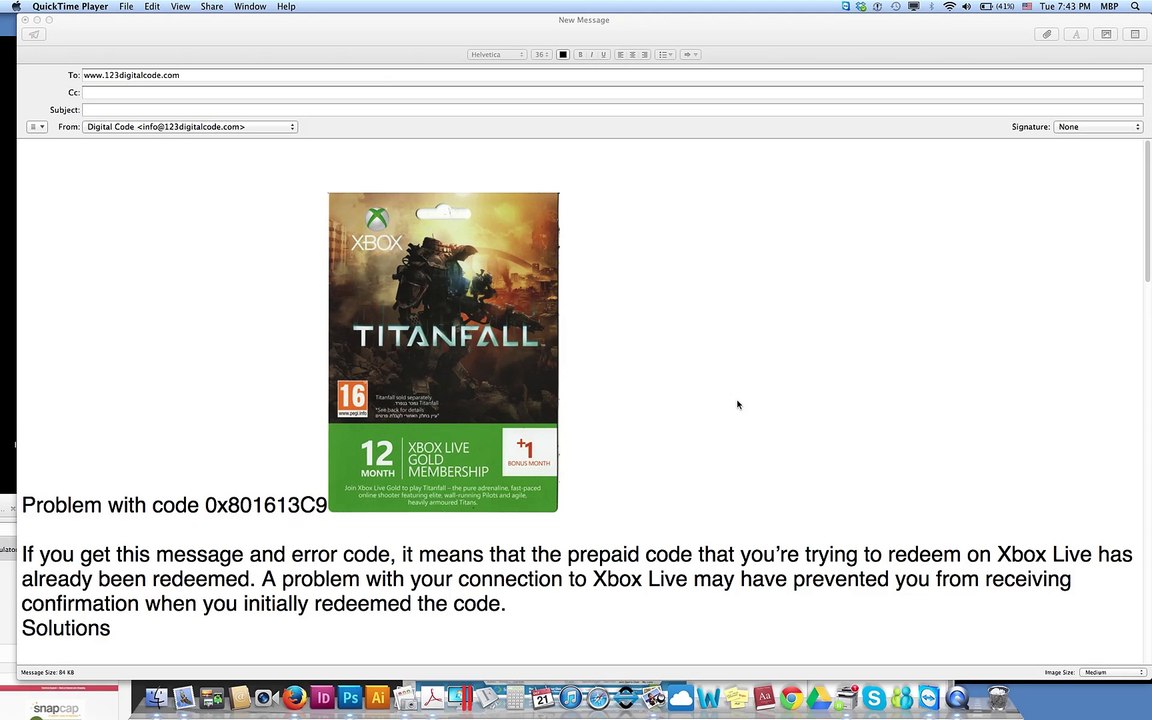
Task: Open Skype from the dock
Action: coord(874,697)
